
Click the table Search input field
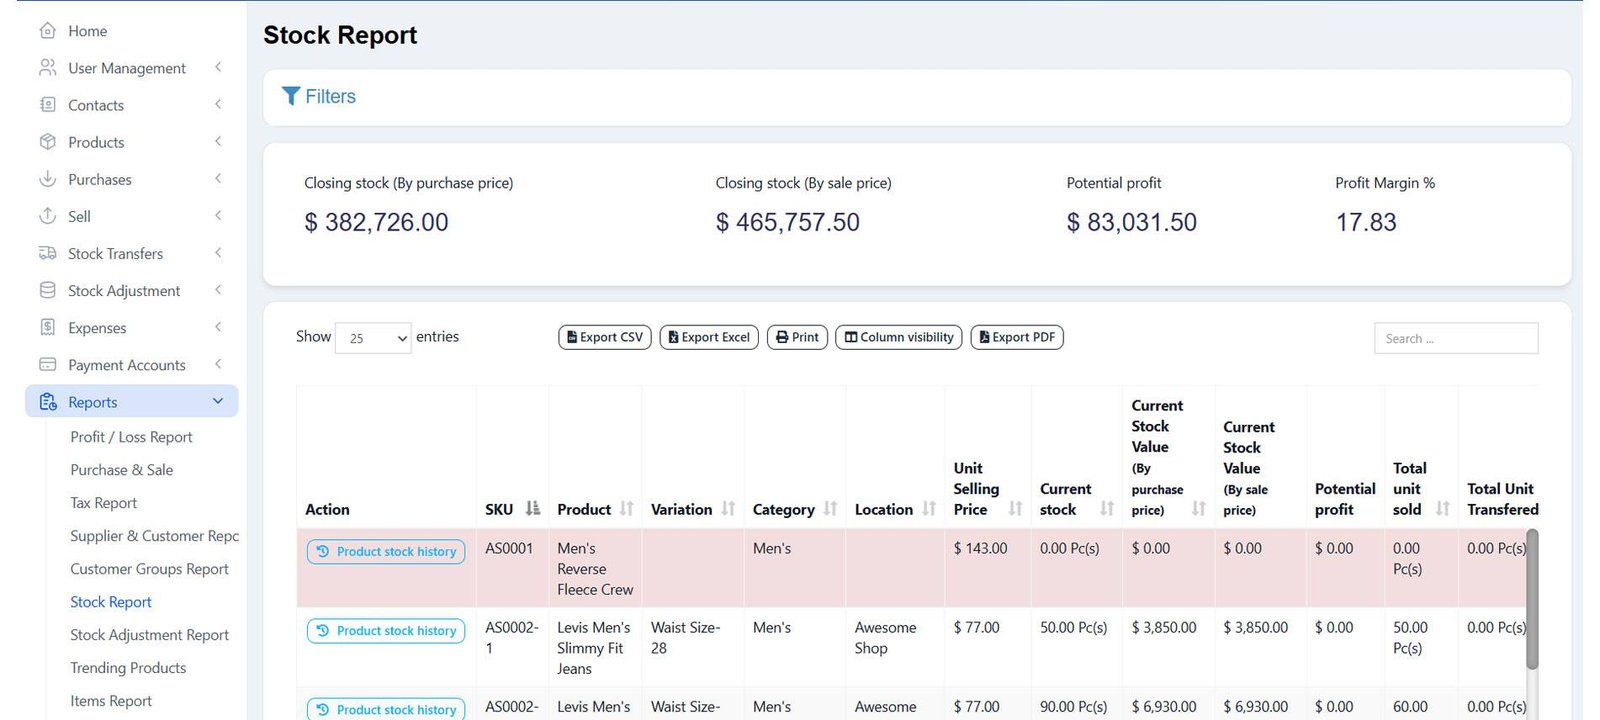pos(1456,338)
